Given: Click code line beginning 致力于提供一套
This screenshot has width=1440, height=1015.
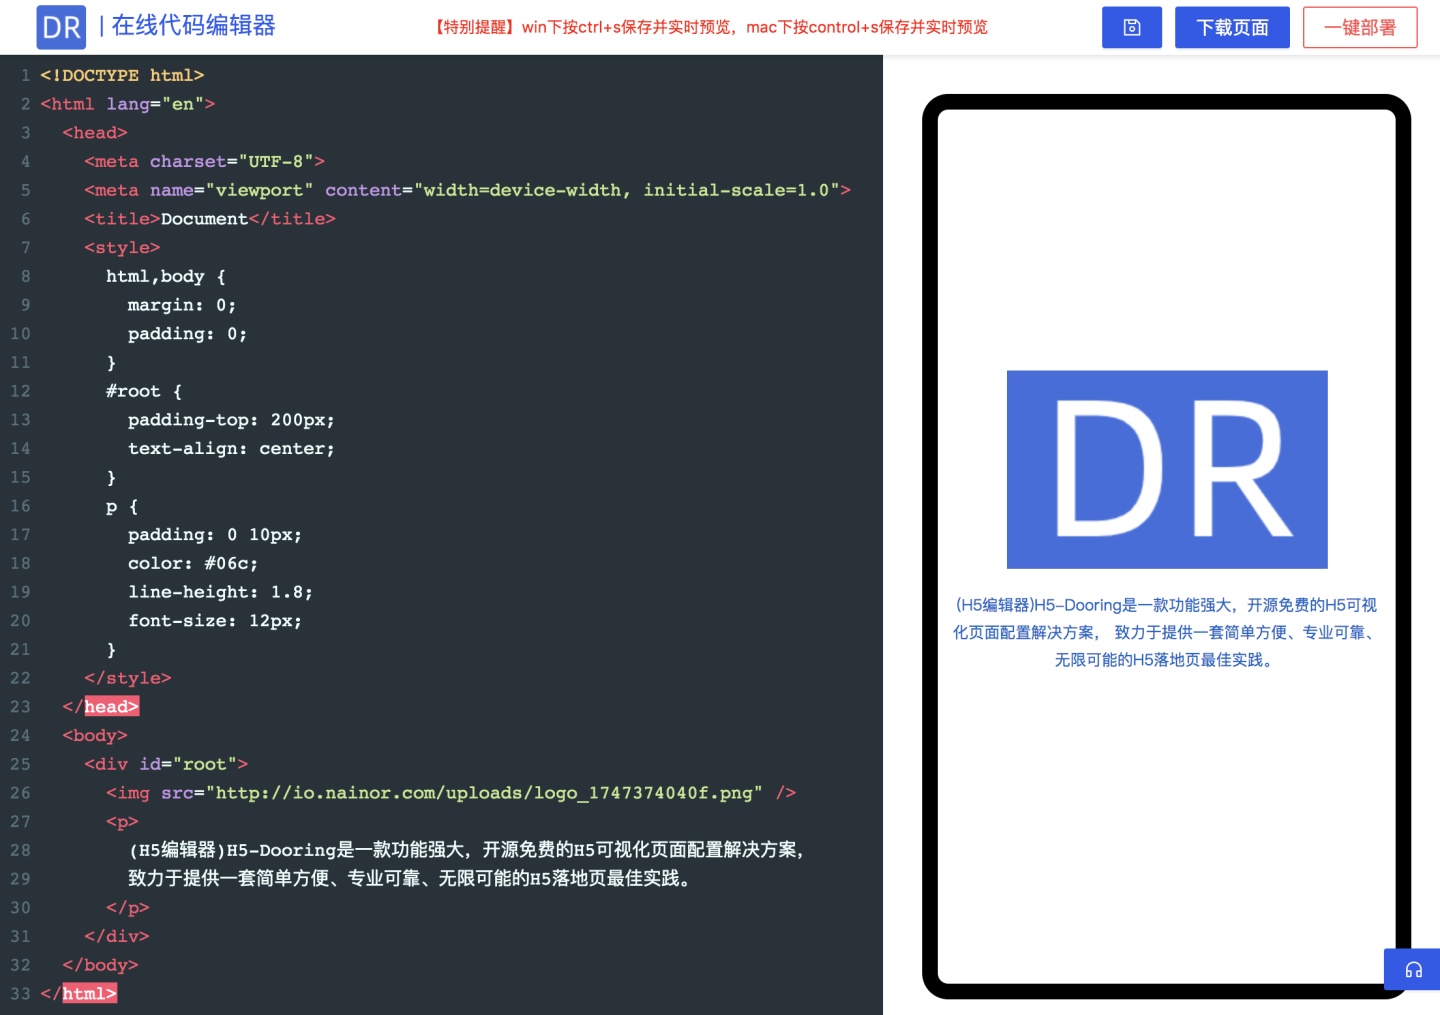Looking at the screenshot, I should pyautogui.click(x=411, y=879).
